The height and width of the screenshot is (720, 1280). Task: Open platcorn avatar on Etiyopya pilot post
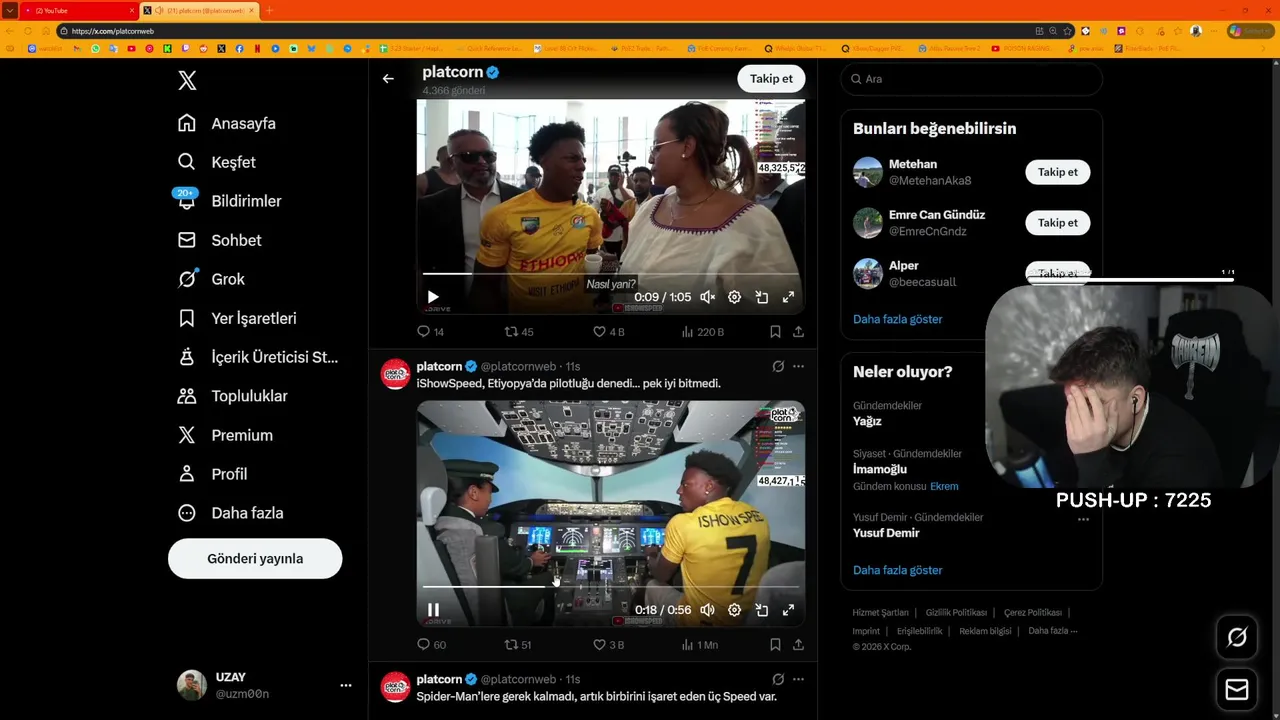396,374
